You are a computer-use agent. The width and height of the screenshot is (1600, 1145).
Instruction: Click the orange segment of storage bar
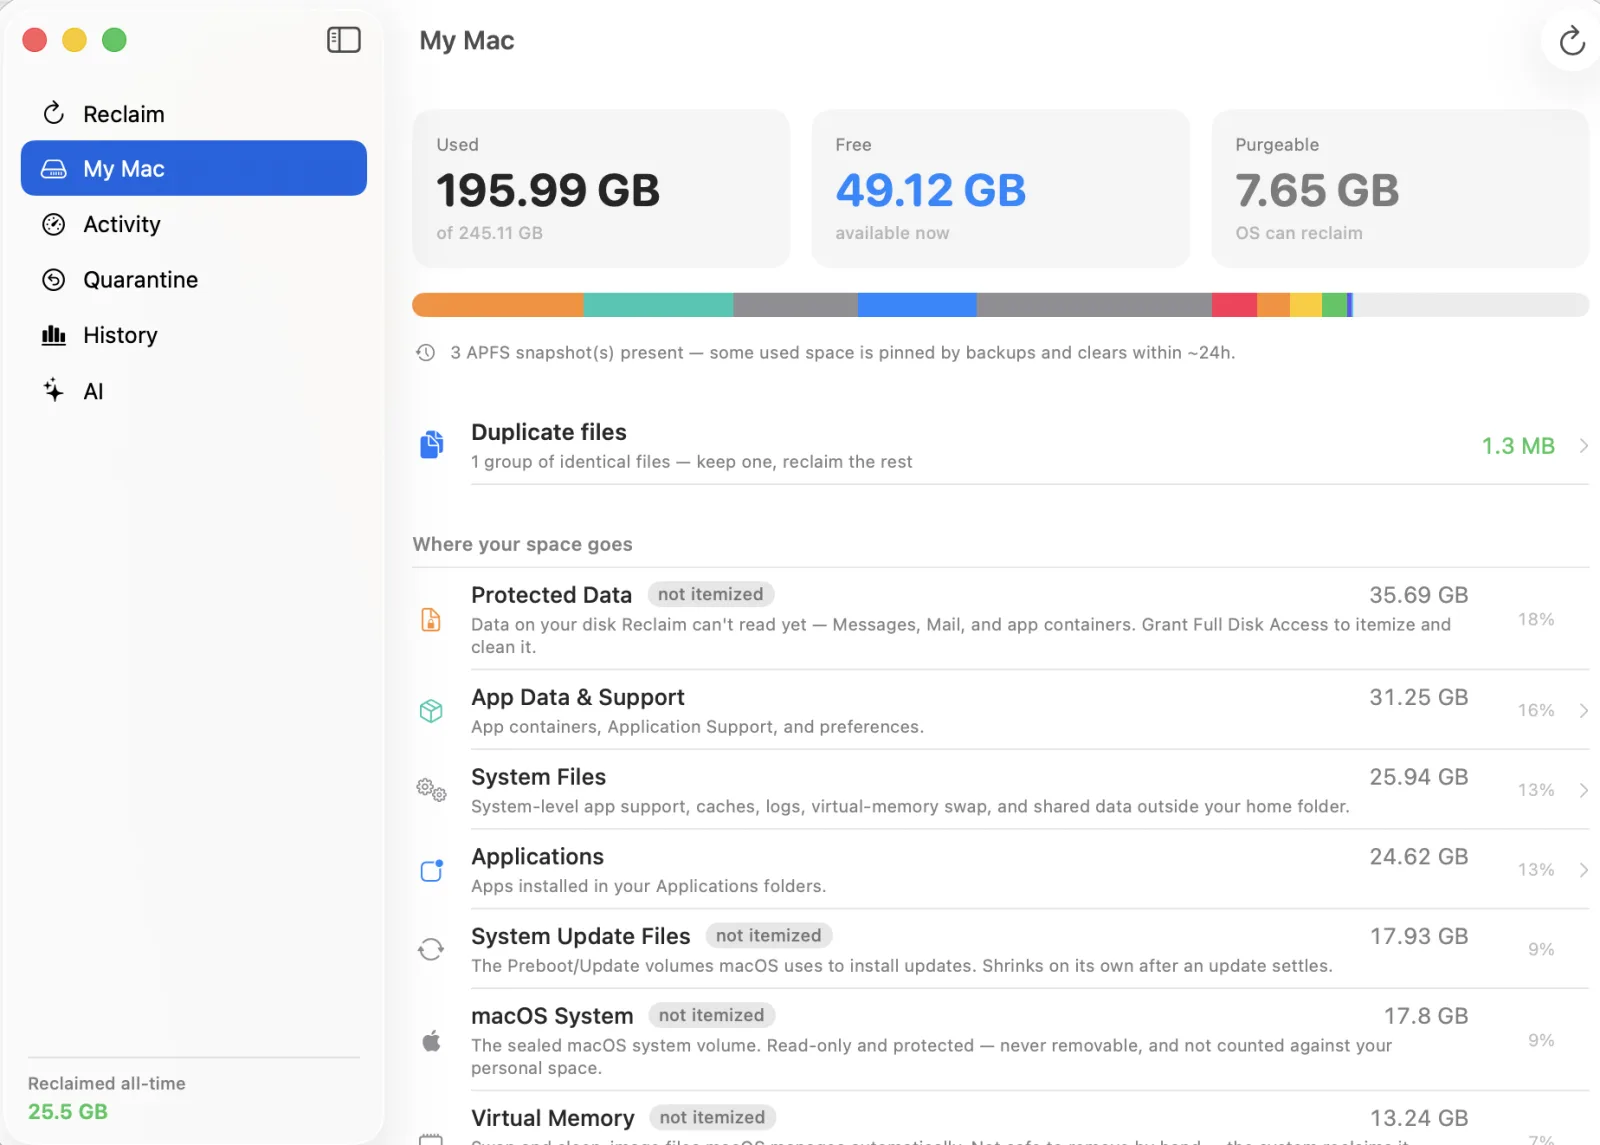coord(498,305)
